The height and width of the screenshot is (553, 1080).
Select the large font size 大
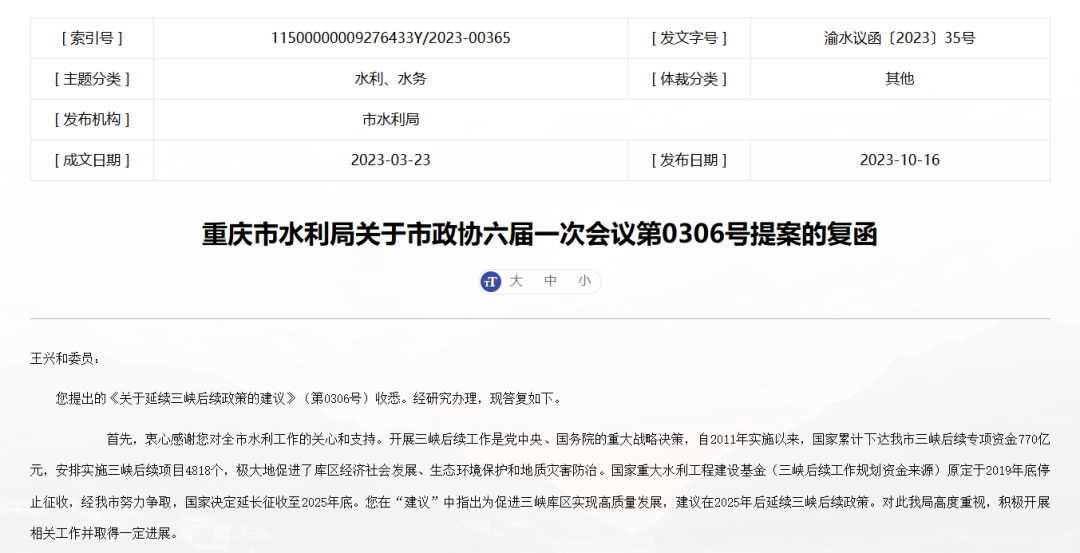click(516, 281)
